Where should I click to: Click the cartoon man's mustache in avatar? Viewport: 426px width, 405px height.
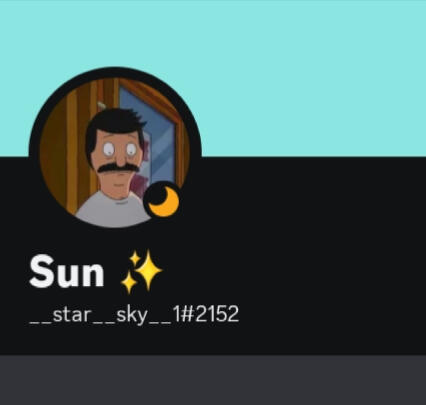[x=118, y=168]
